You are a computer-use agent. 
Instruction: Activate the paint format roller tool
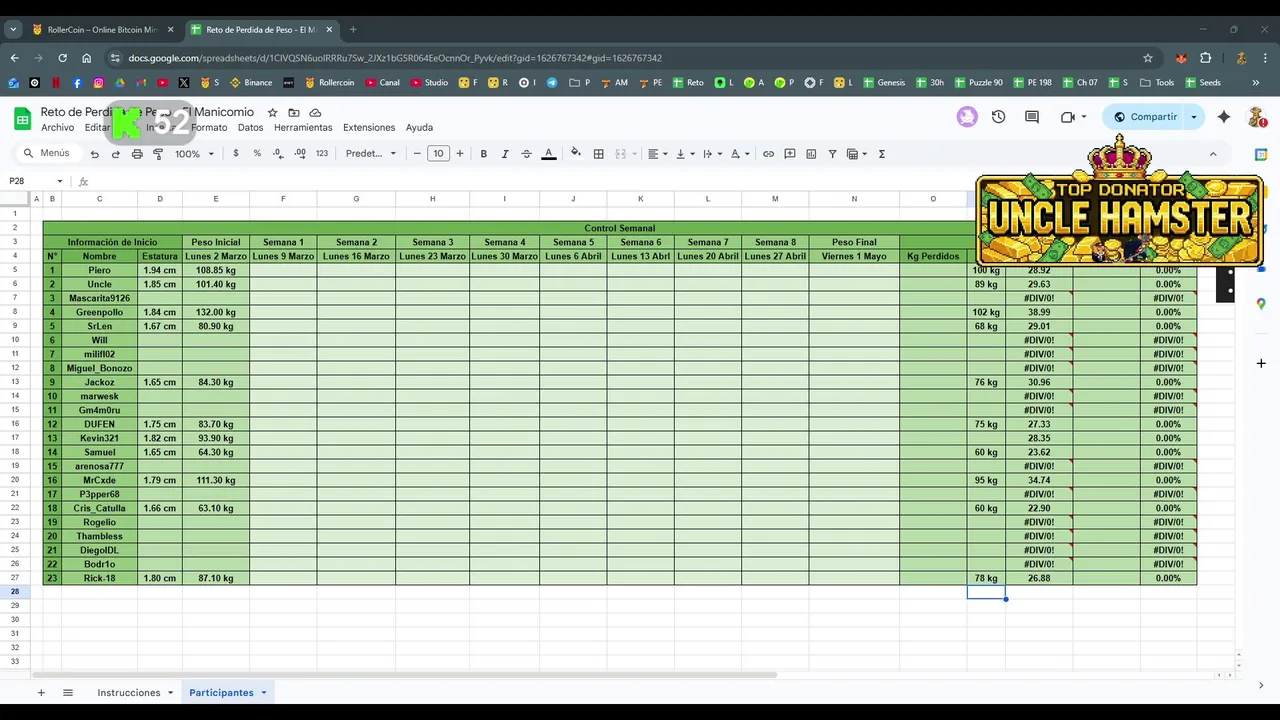(x=158, y=154)
